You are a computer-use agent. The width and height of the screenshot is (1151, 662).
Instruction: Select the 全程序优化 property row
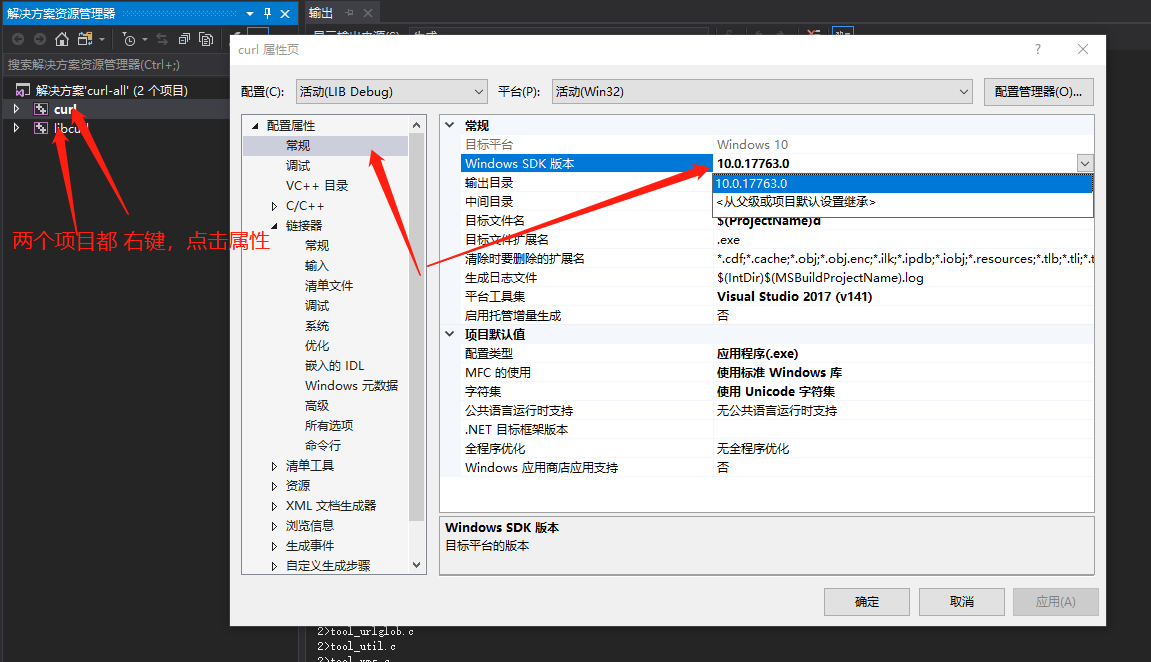[777, 448]
